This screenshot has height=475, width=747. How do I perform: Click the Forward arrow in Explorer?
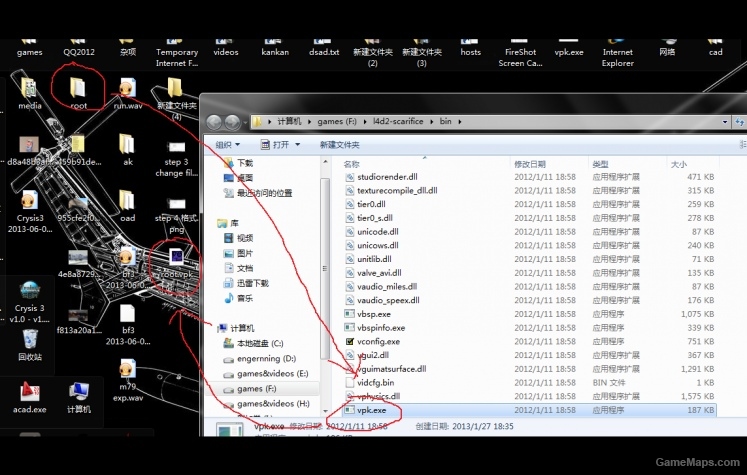coord(232,122)
